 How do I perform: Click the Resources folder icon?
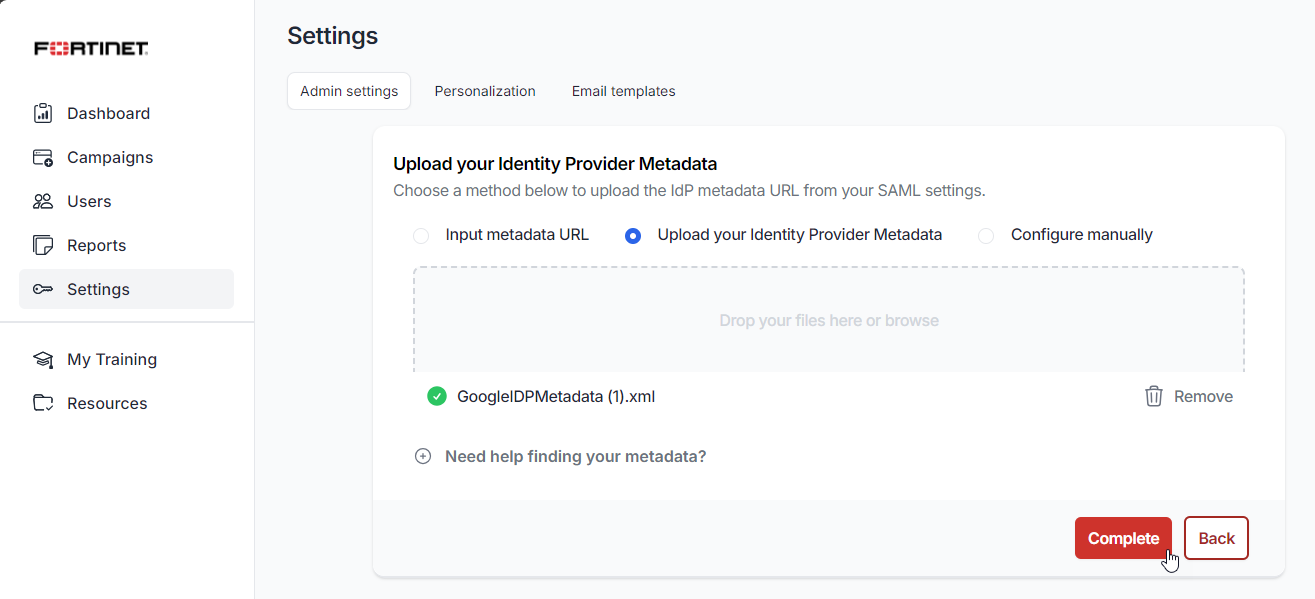coord(42,403)
